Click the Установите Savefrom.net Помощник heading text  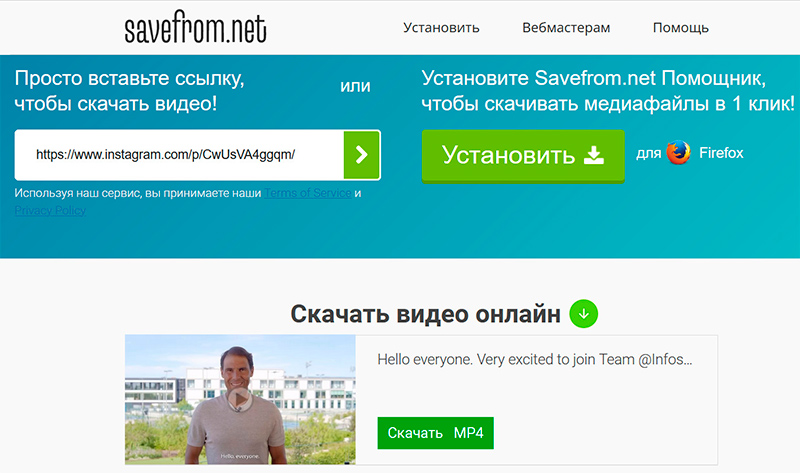608,91
